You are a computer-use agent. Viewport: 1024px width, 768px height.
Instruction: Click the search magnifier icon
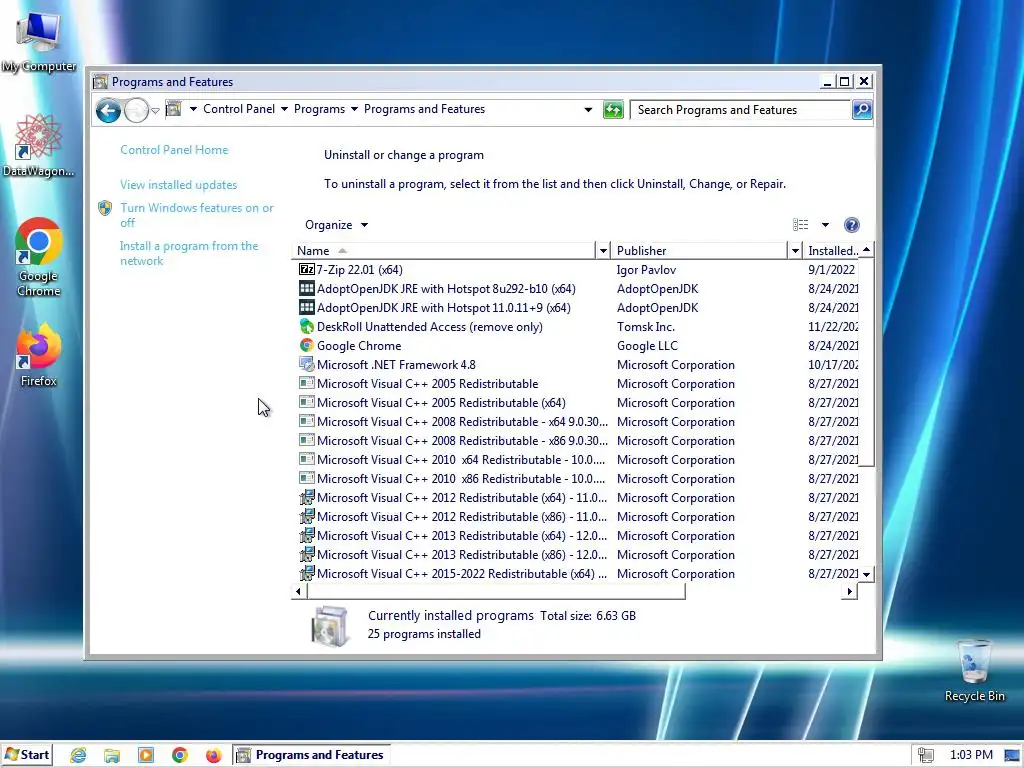(861, 110)
